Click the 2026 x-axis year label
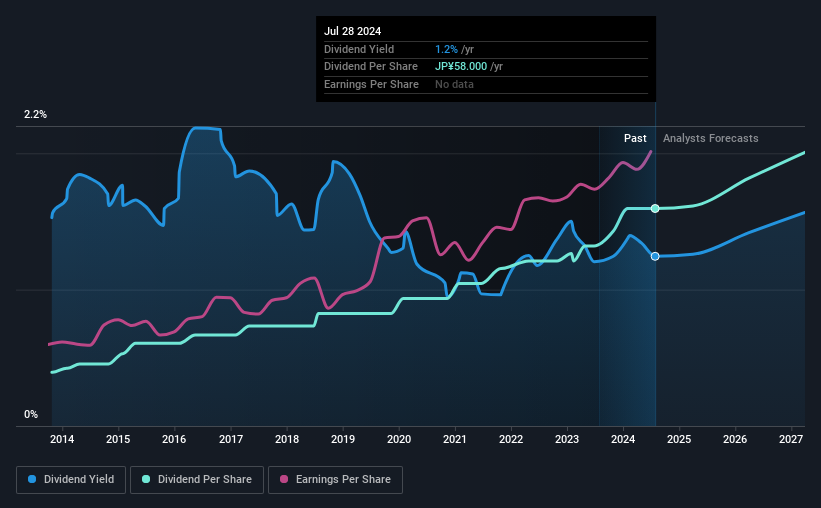 tap(735, 439)
